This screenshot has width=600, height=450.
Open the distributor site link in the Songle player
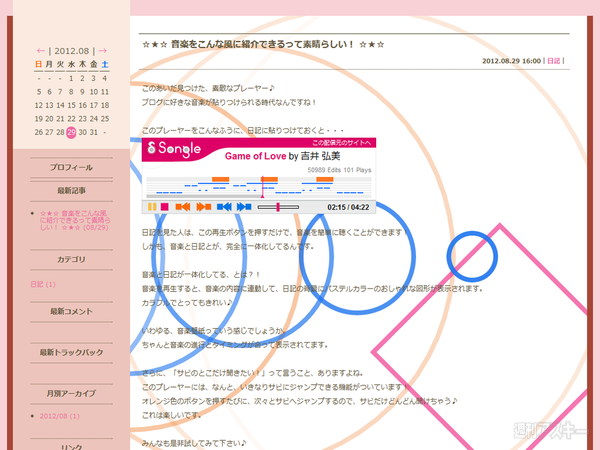coord(341,143)
